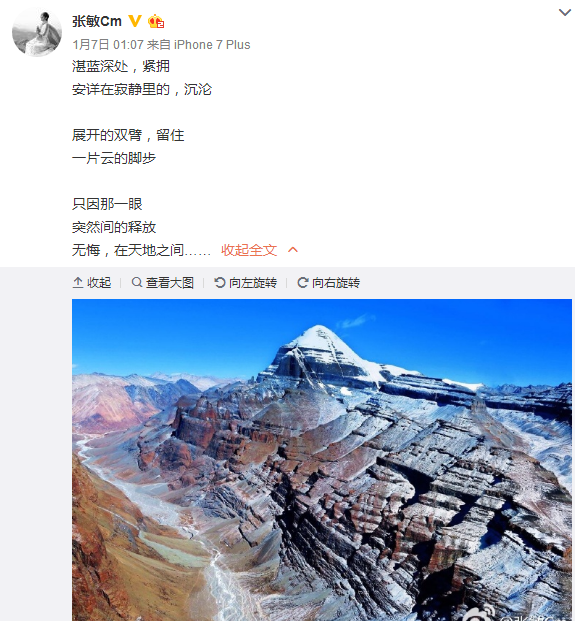Click the crown membership badge icon
The height and width of the screenshot is (621, 575).
coord(156,21)
